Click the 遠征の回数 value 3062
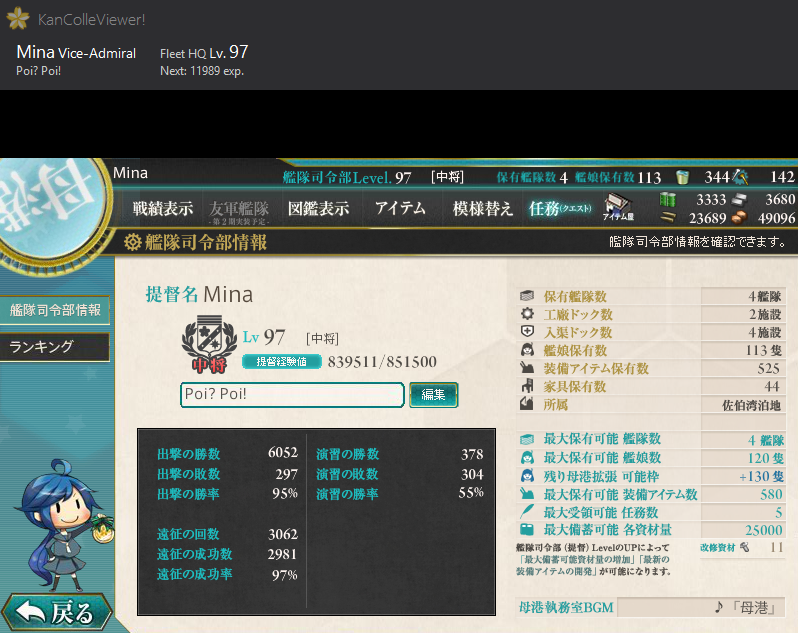The width and height of the screenshot is (798, 633). (283, 534)
